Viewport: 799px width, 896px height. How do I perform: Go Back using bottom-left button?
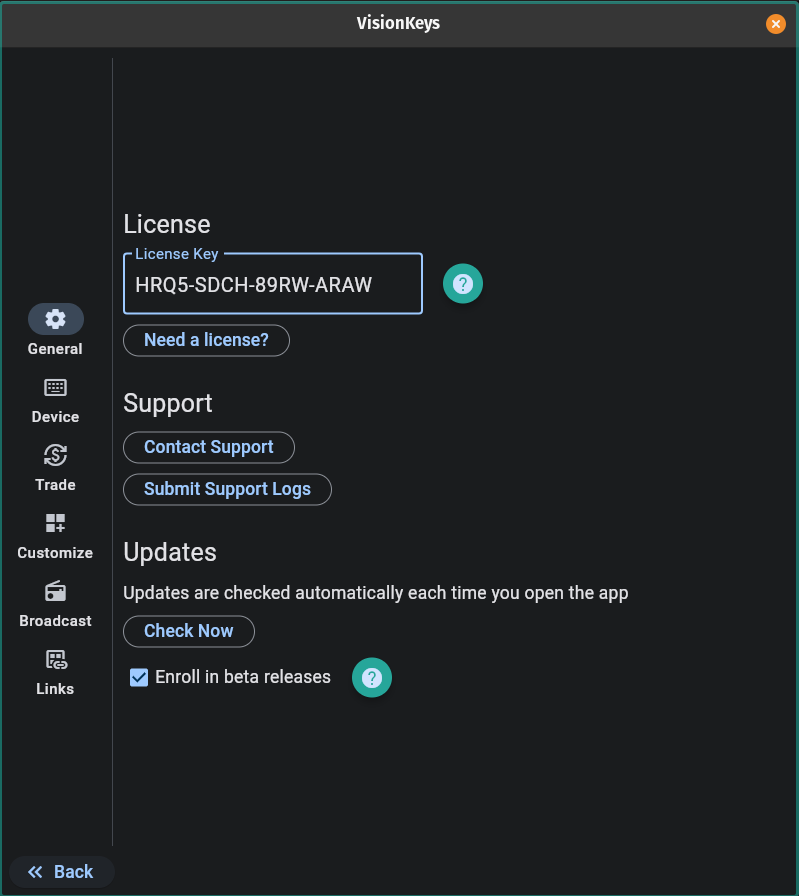click(x=61, y=872)
